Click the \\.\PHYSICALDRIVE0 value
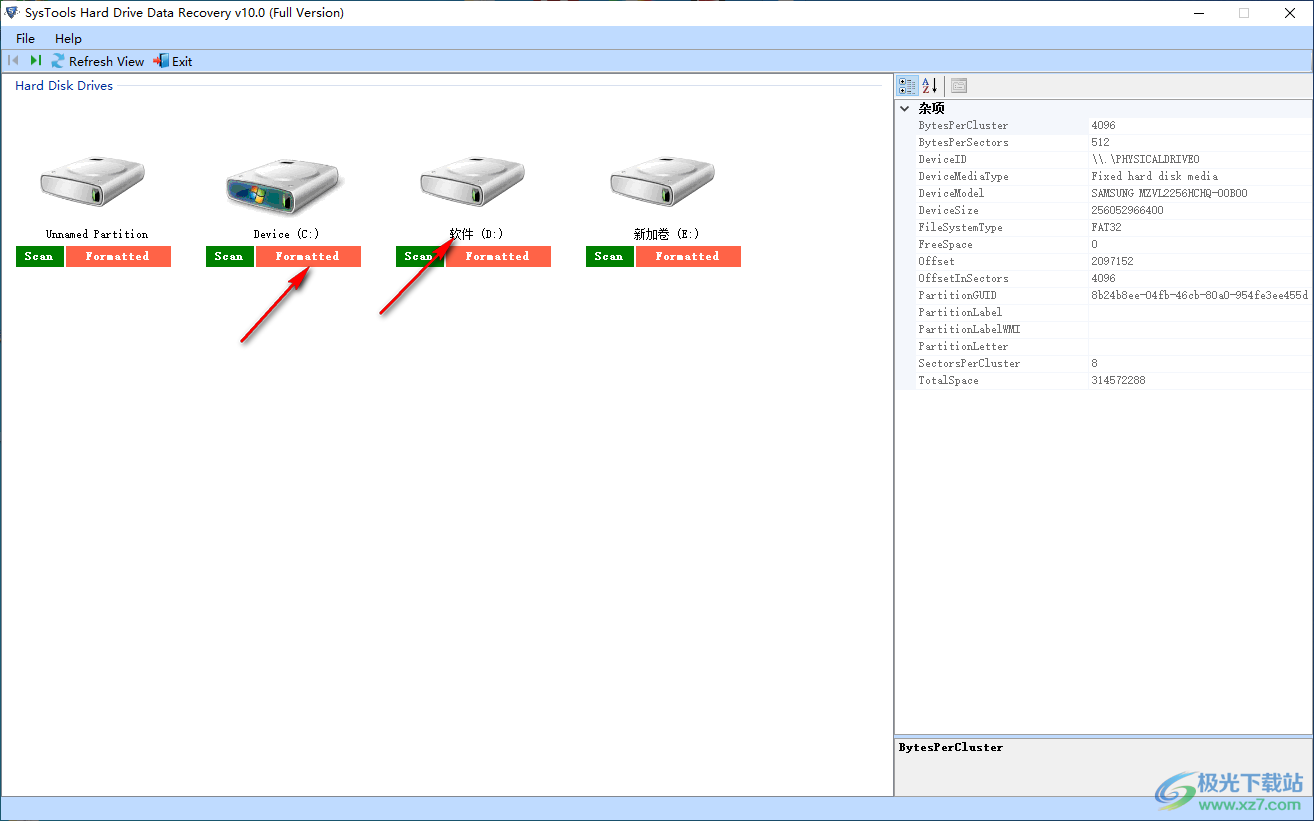The width and height of the screenshot is (1314, 821). pyautogui.click(x=1145, y=160)
